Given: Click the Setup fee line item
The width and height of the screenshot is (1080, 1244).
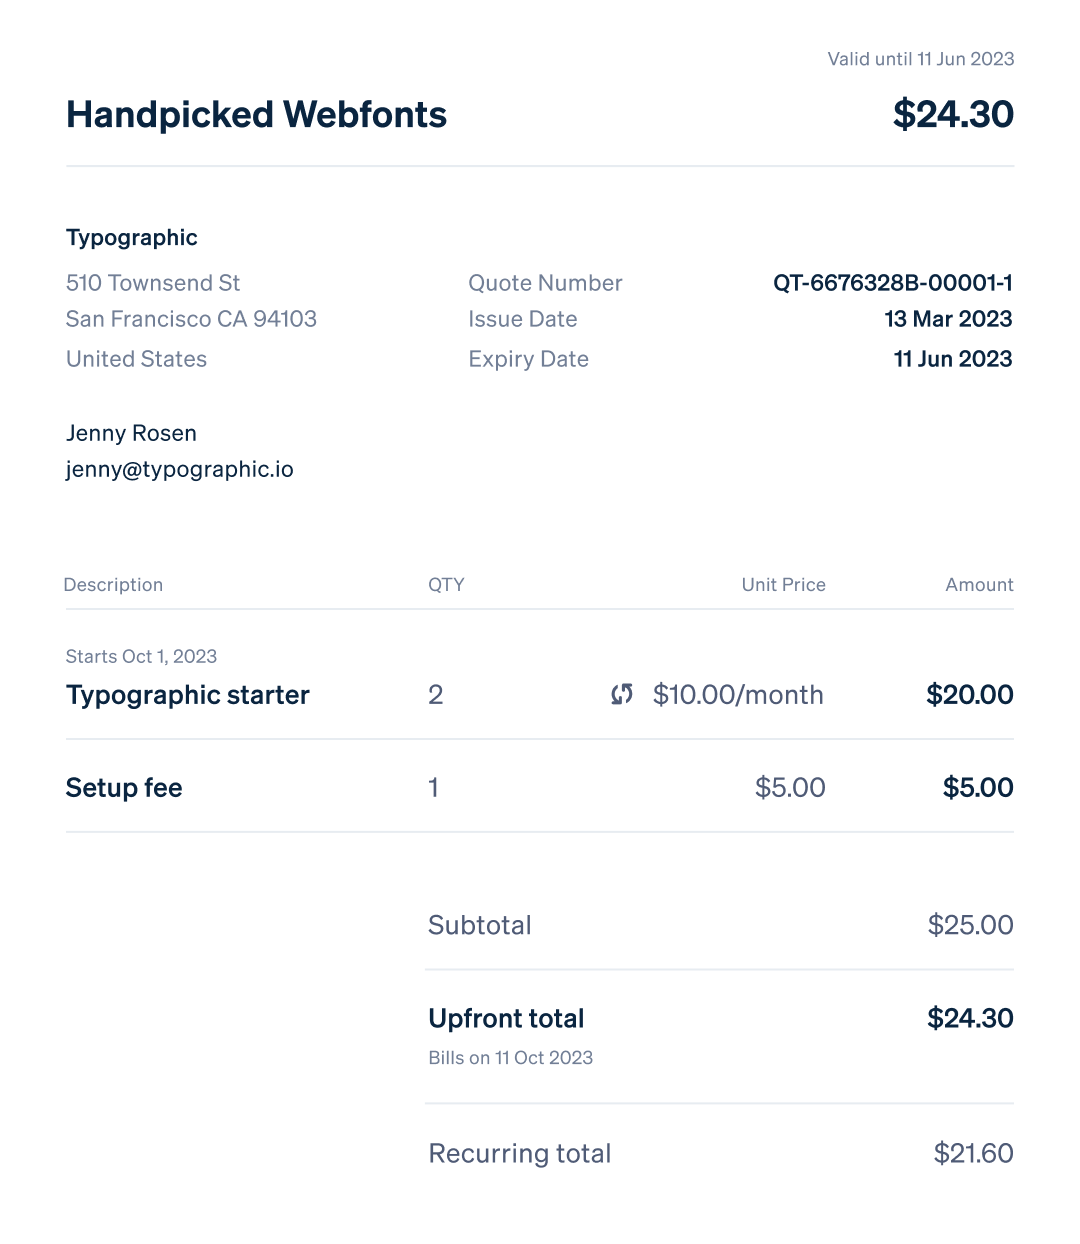Looking at the screenshot, I should pyautogui.click(x=124, y=788).
